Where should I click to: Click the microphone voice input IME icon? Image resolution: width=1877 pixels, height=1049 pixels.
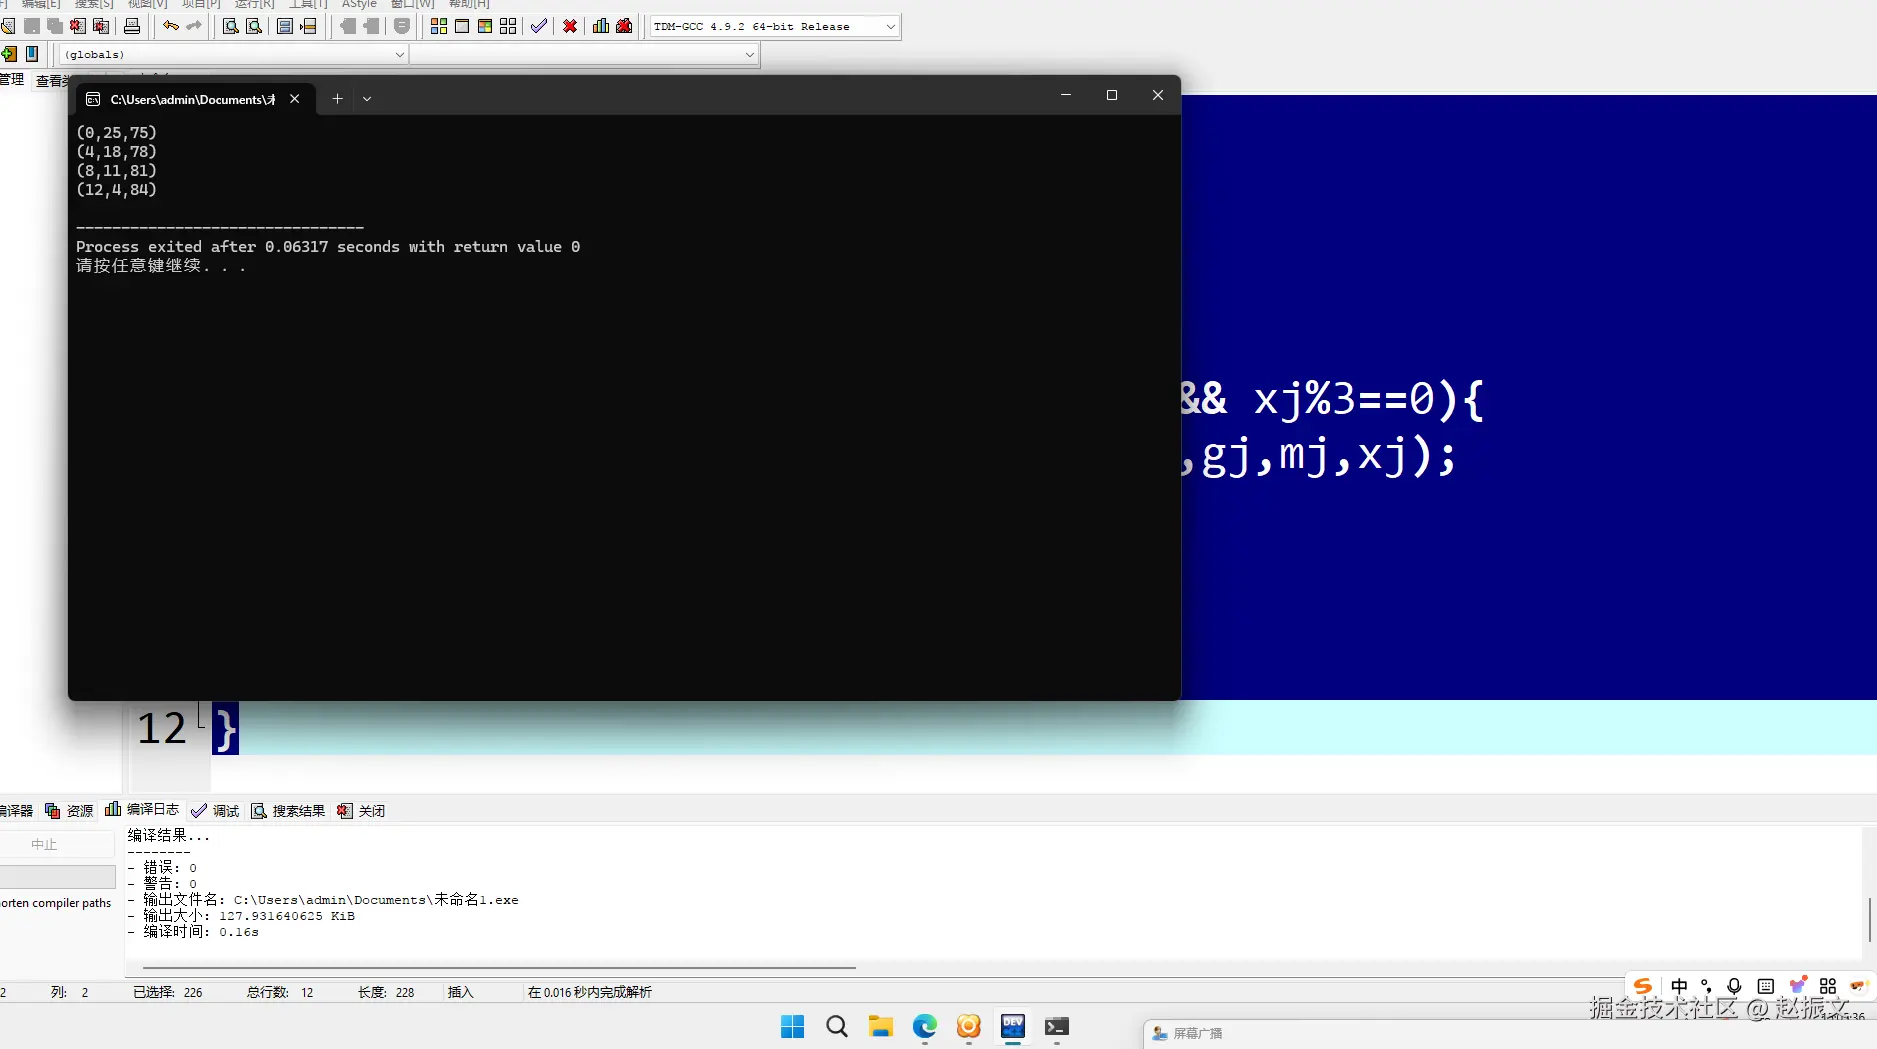click(x=1734, y=986)
